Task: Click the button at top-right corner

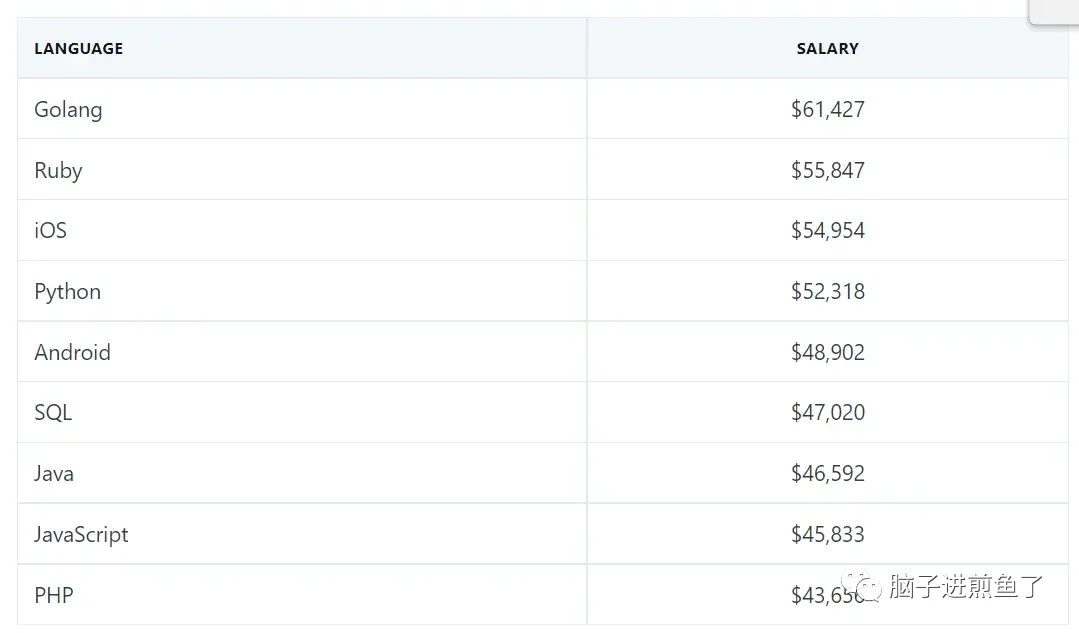Action: [1054, 12]
